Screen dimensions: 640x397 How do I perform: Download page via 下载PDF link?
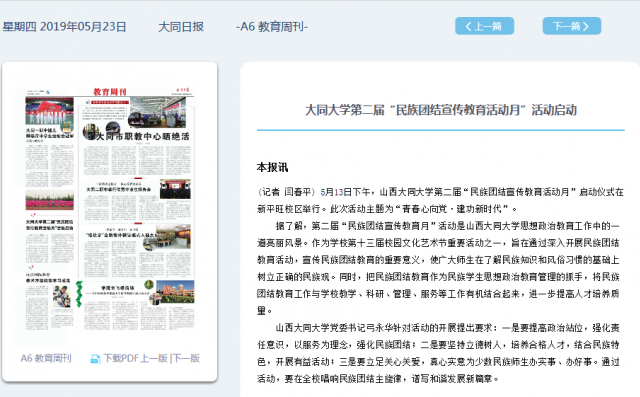click(121, 358)
